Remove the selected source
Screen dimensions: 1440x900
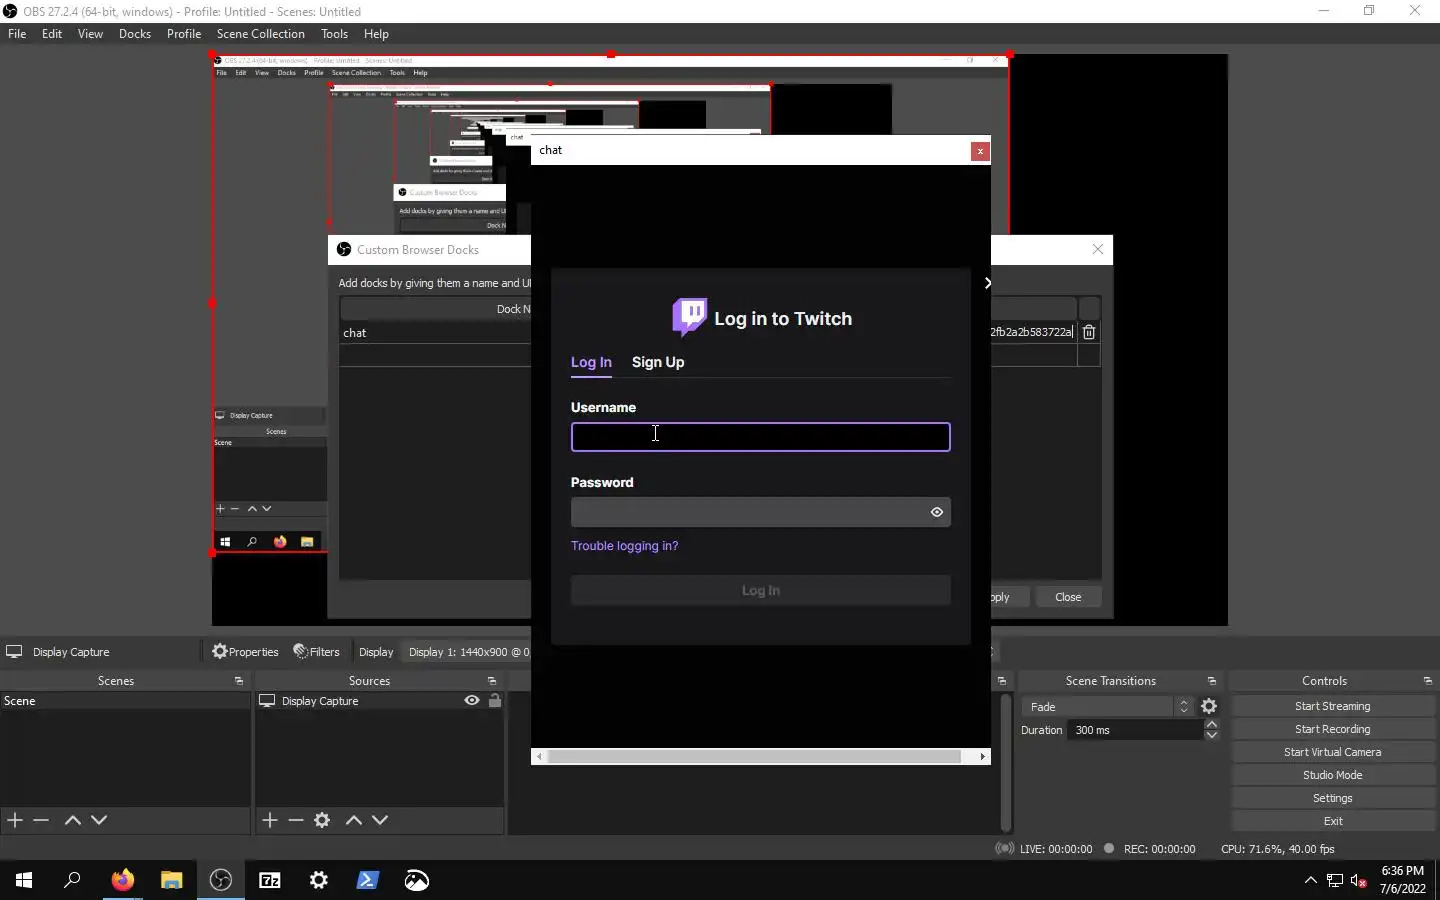click(296, 820)
